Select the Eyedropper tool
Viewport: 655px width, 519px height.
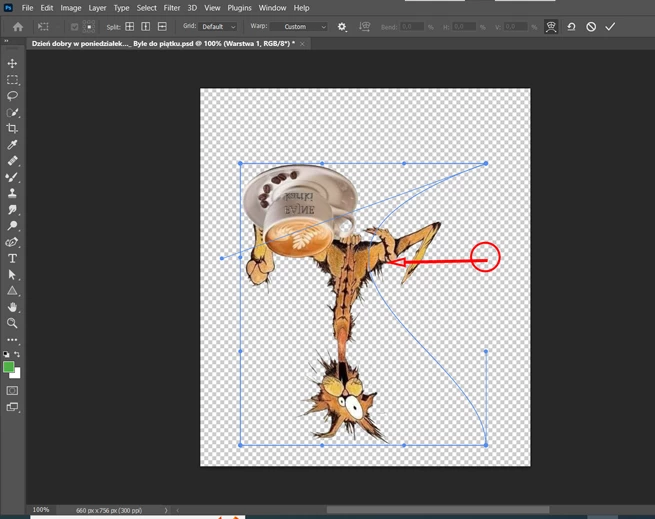point(12,145)
